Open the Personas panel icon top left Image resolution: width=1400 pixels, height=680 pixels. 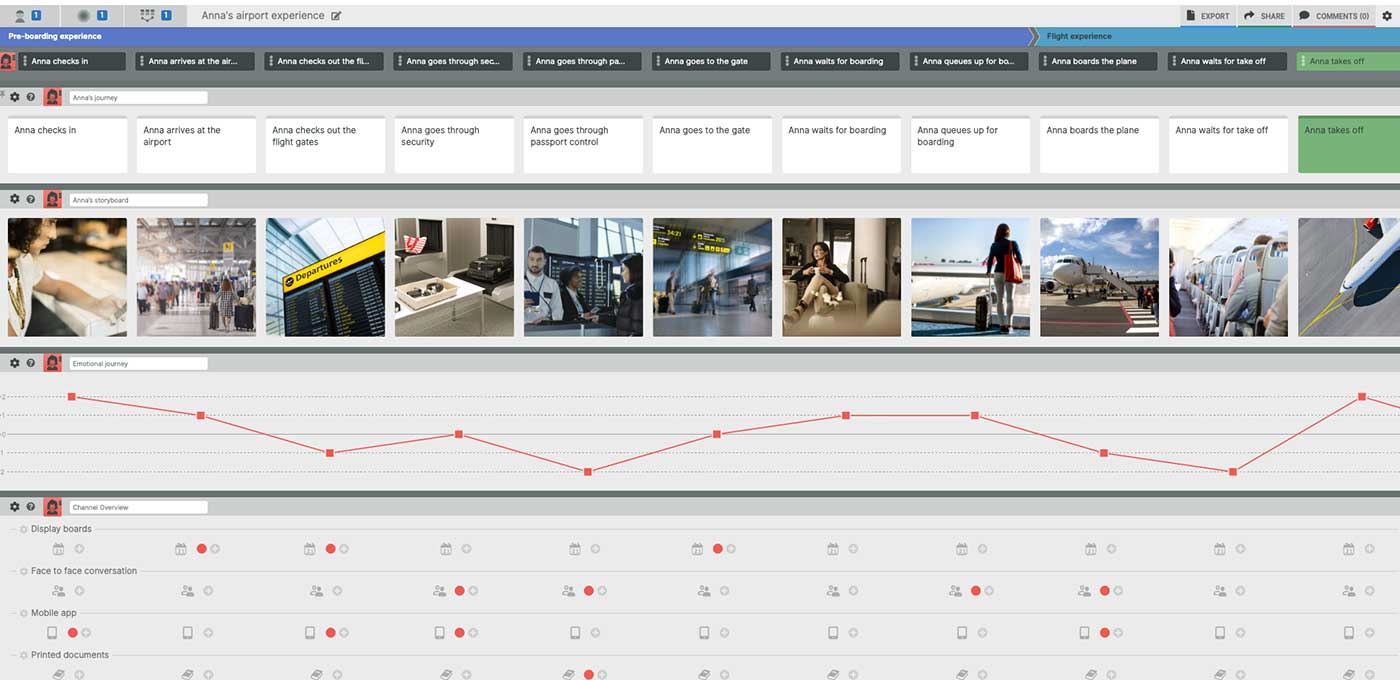[x=20, y=15]
